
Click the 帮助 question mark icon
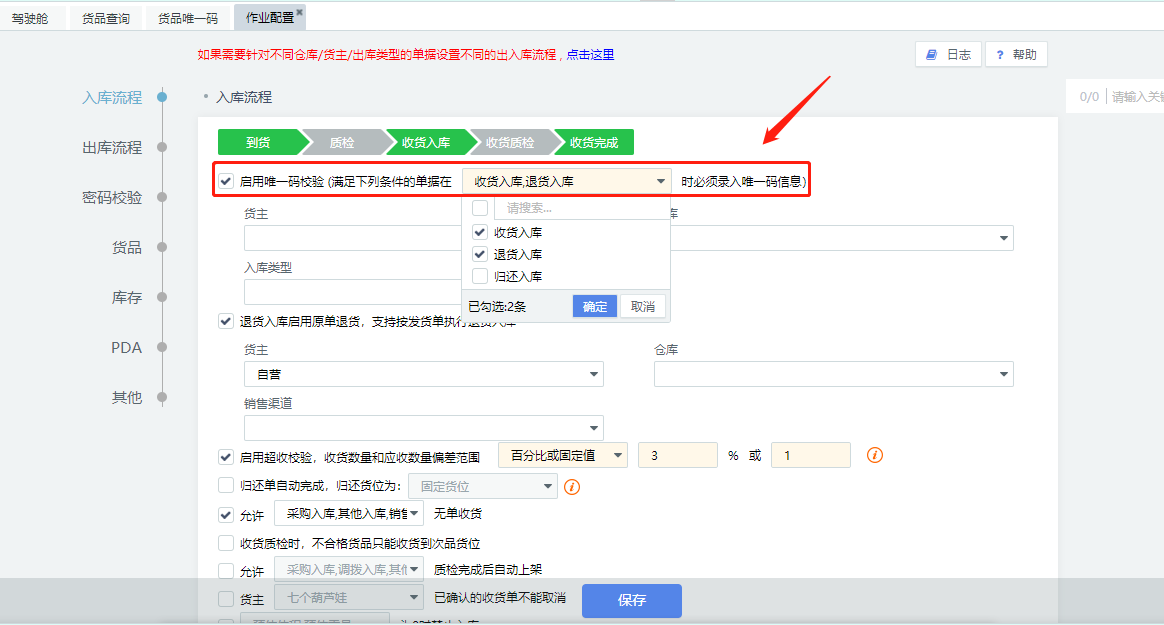(x=1000, y=55)
